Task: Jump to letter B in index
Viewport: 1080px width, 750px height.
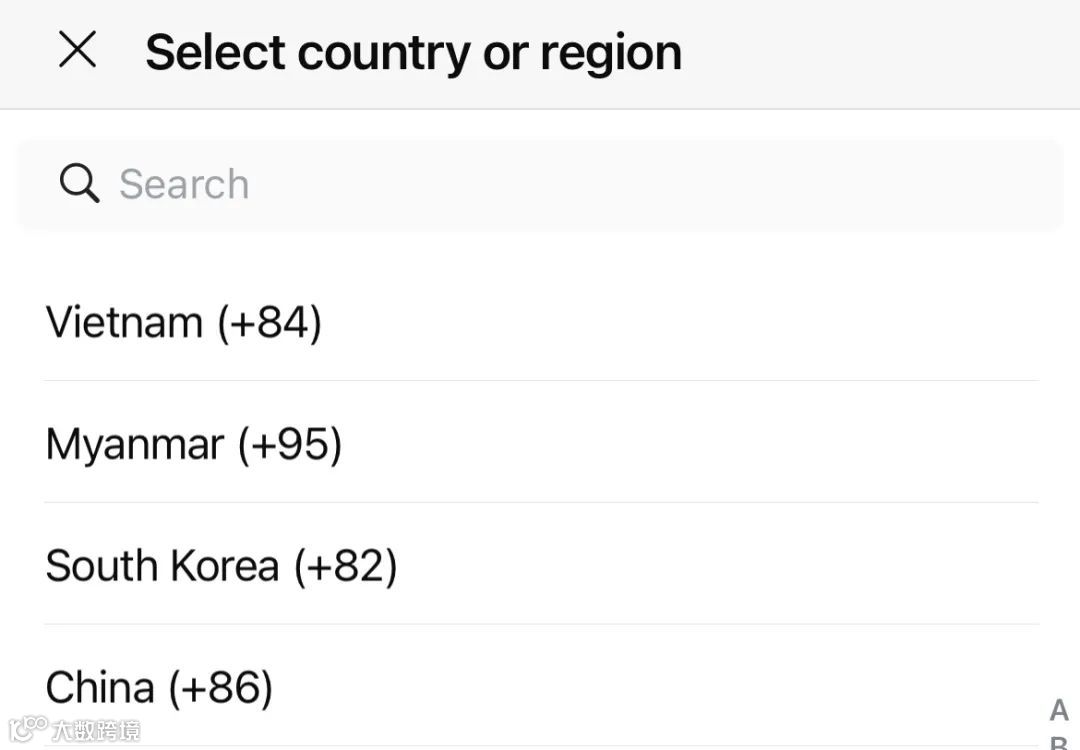Action: point(1059,744)
